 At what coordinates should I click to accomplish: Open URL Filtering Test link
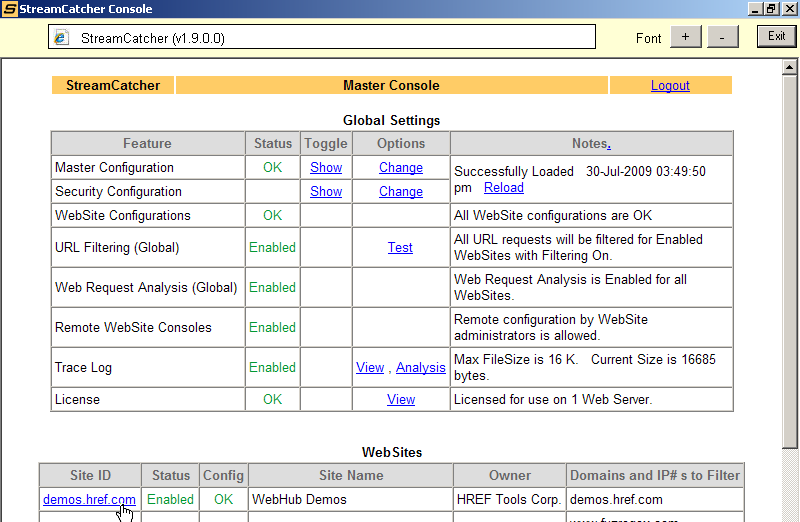tap(400, 247)
